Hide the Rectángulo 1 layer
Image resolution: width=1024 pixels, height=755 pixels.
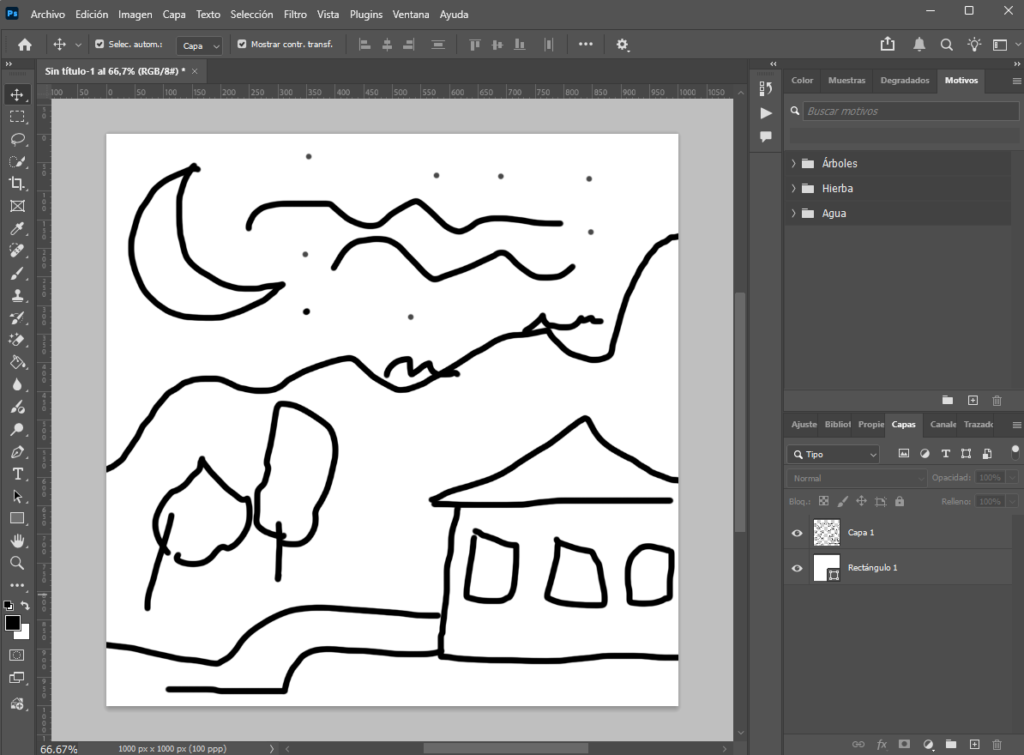(797, 568)
